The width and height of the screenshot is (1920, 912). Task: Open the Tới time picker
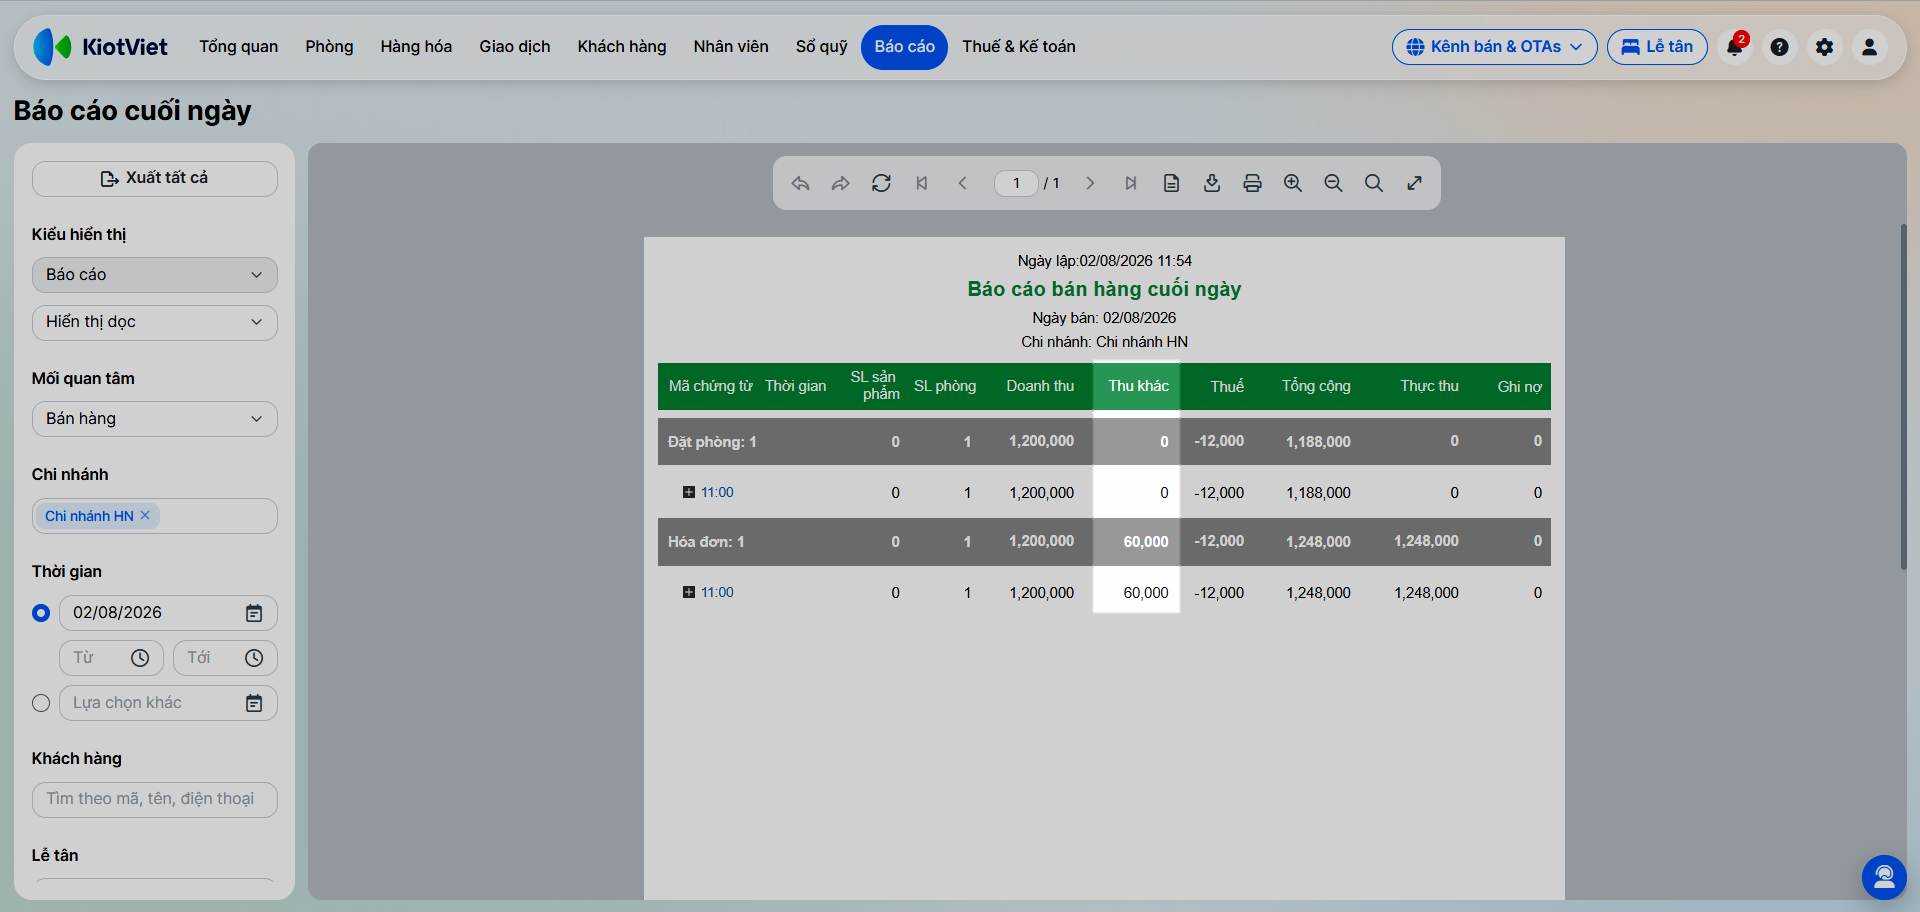click(225, 658)
